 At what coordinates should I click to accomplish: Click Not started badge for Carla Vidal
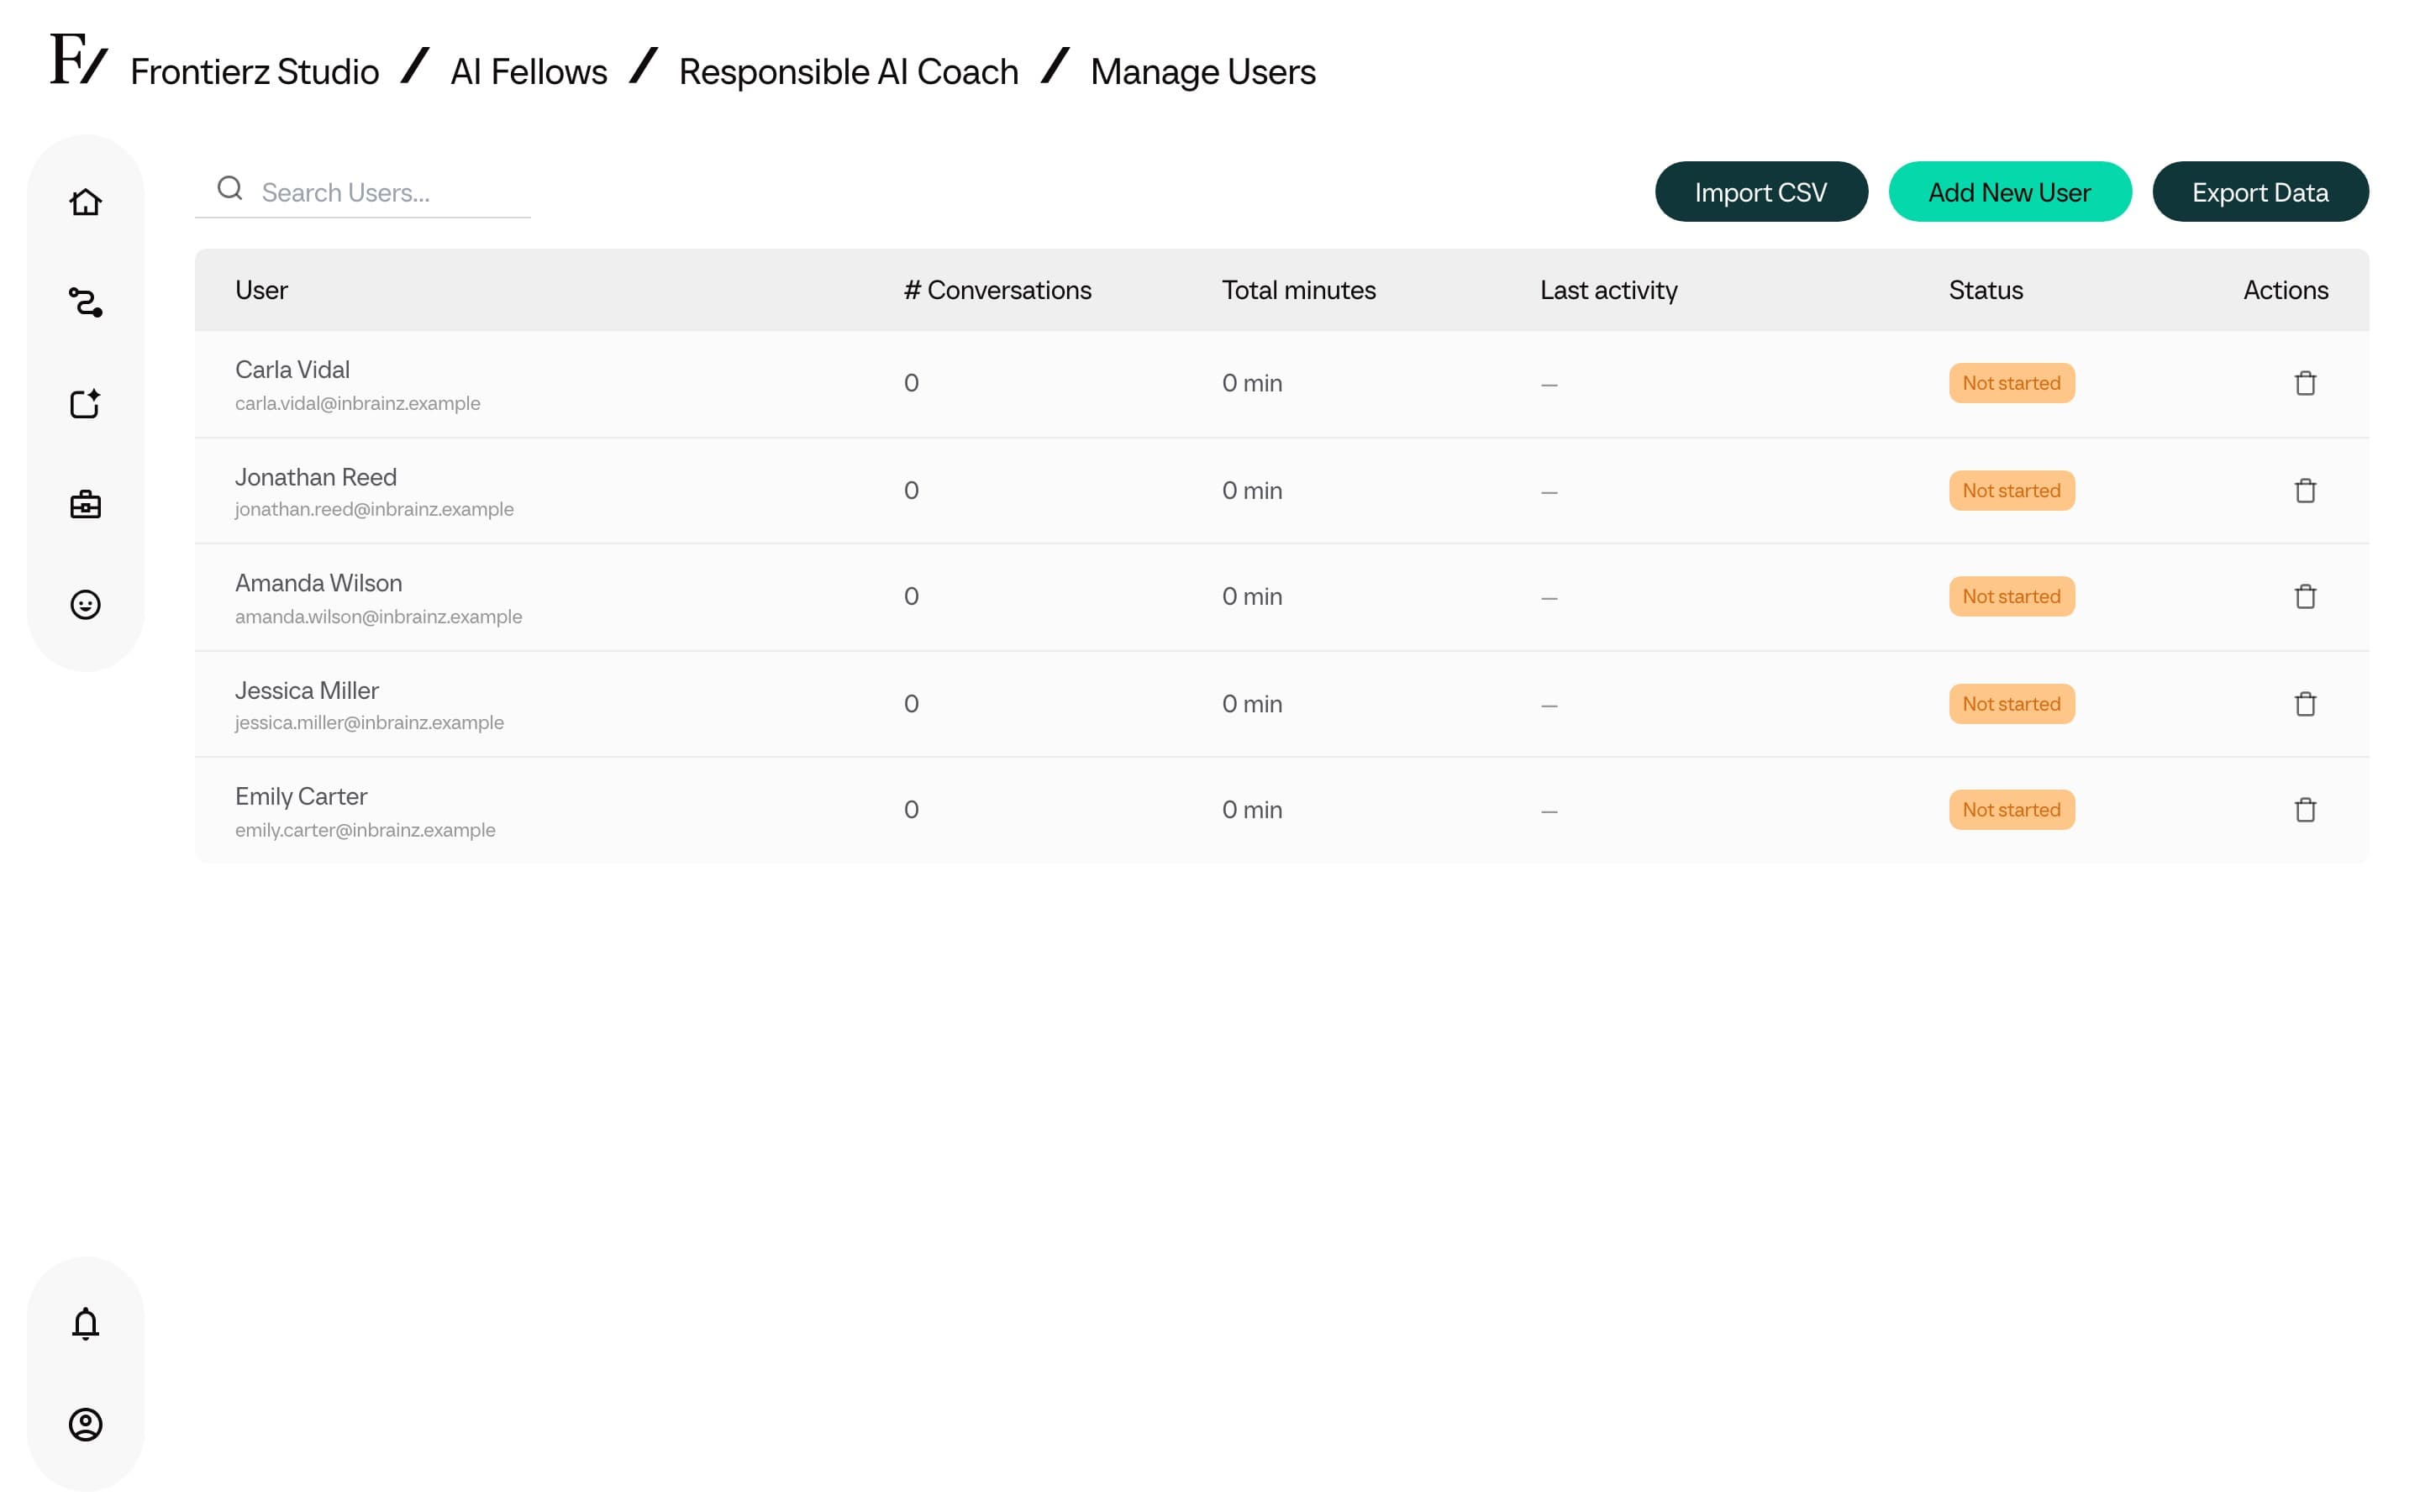click(x=2011, y=383)
